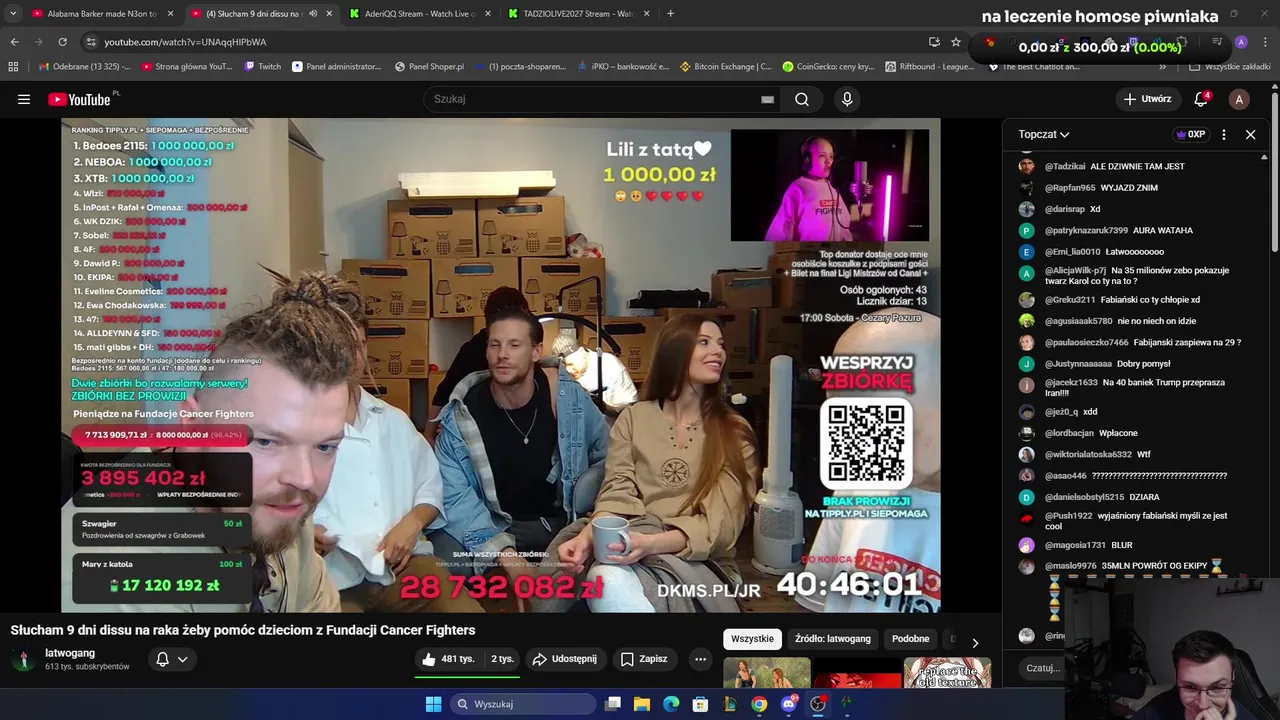Open the Wszystkie zakładki bookmarks folder
Screen dimensions: 1280x720
pyautogui.click(x=1230, y=67)
